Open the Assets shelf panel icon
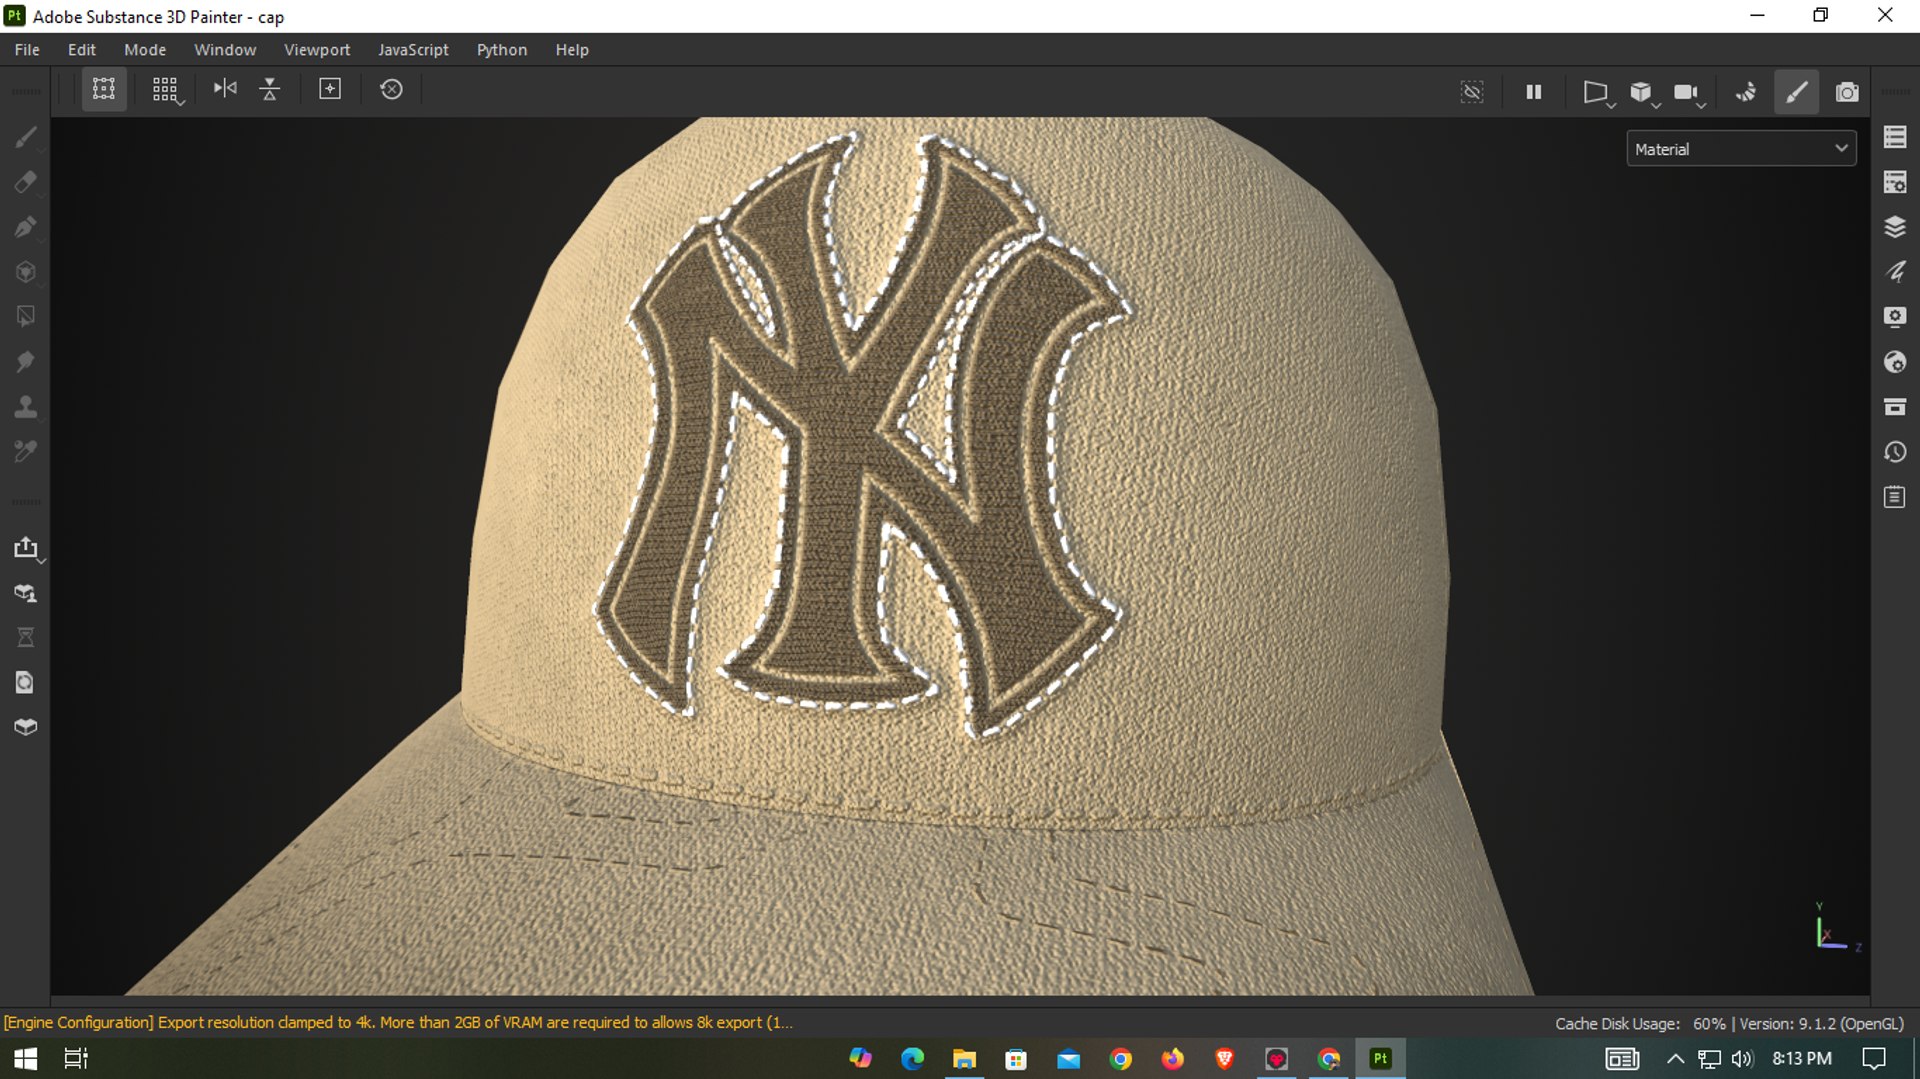This screenshot has width=1920, height=1079. [x=1895, y=407]
